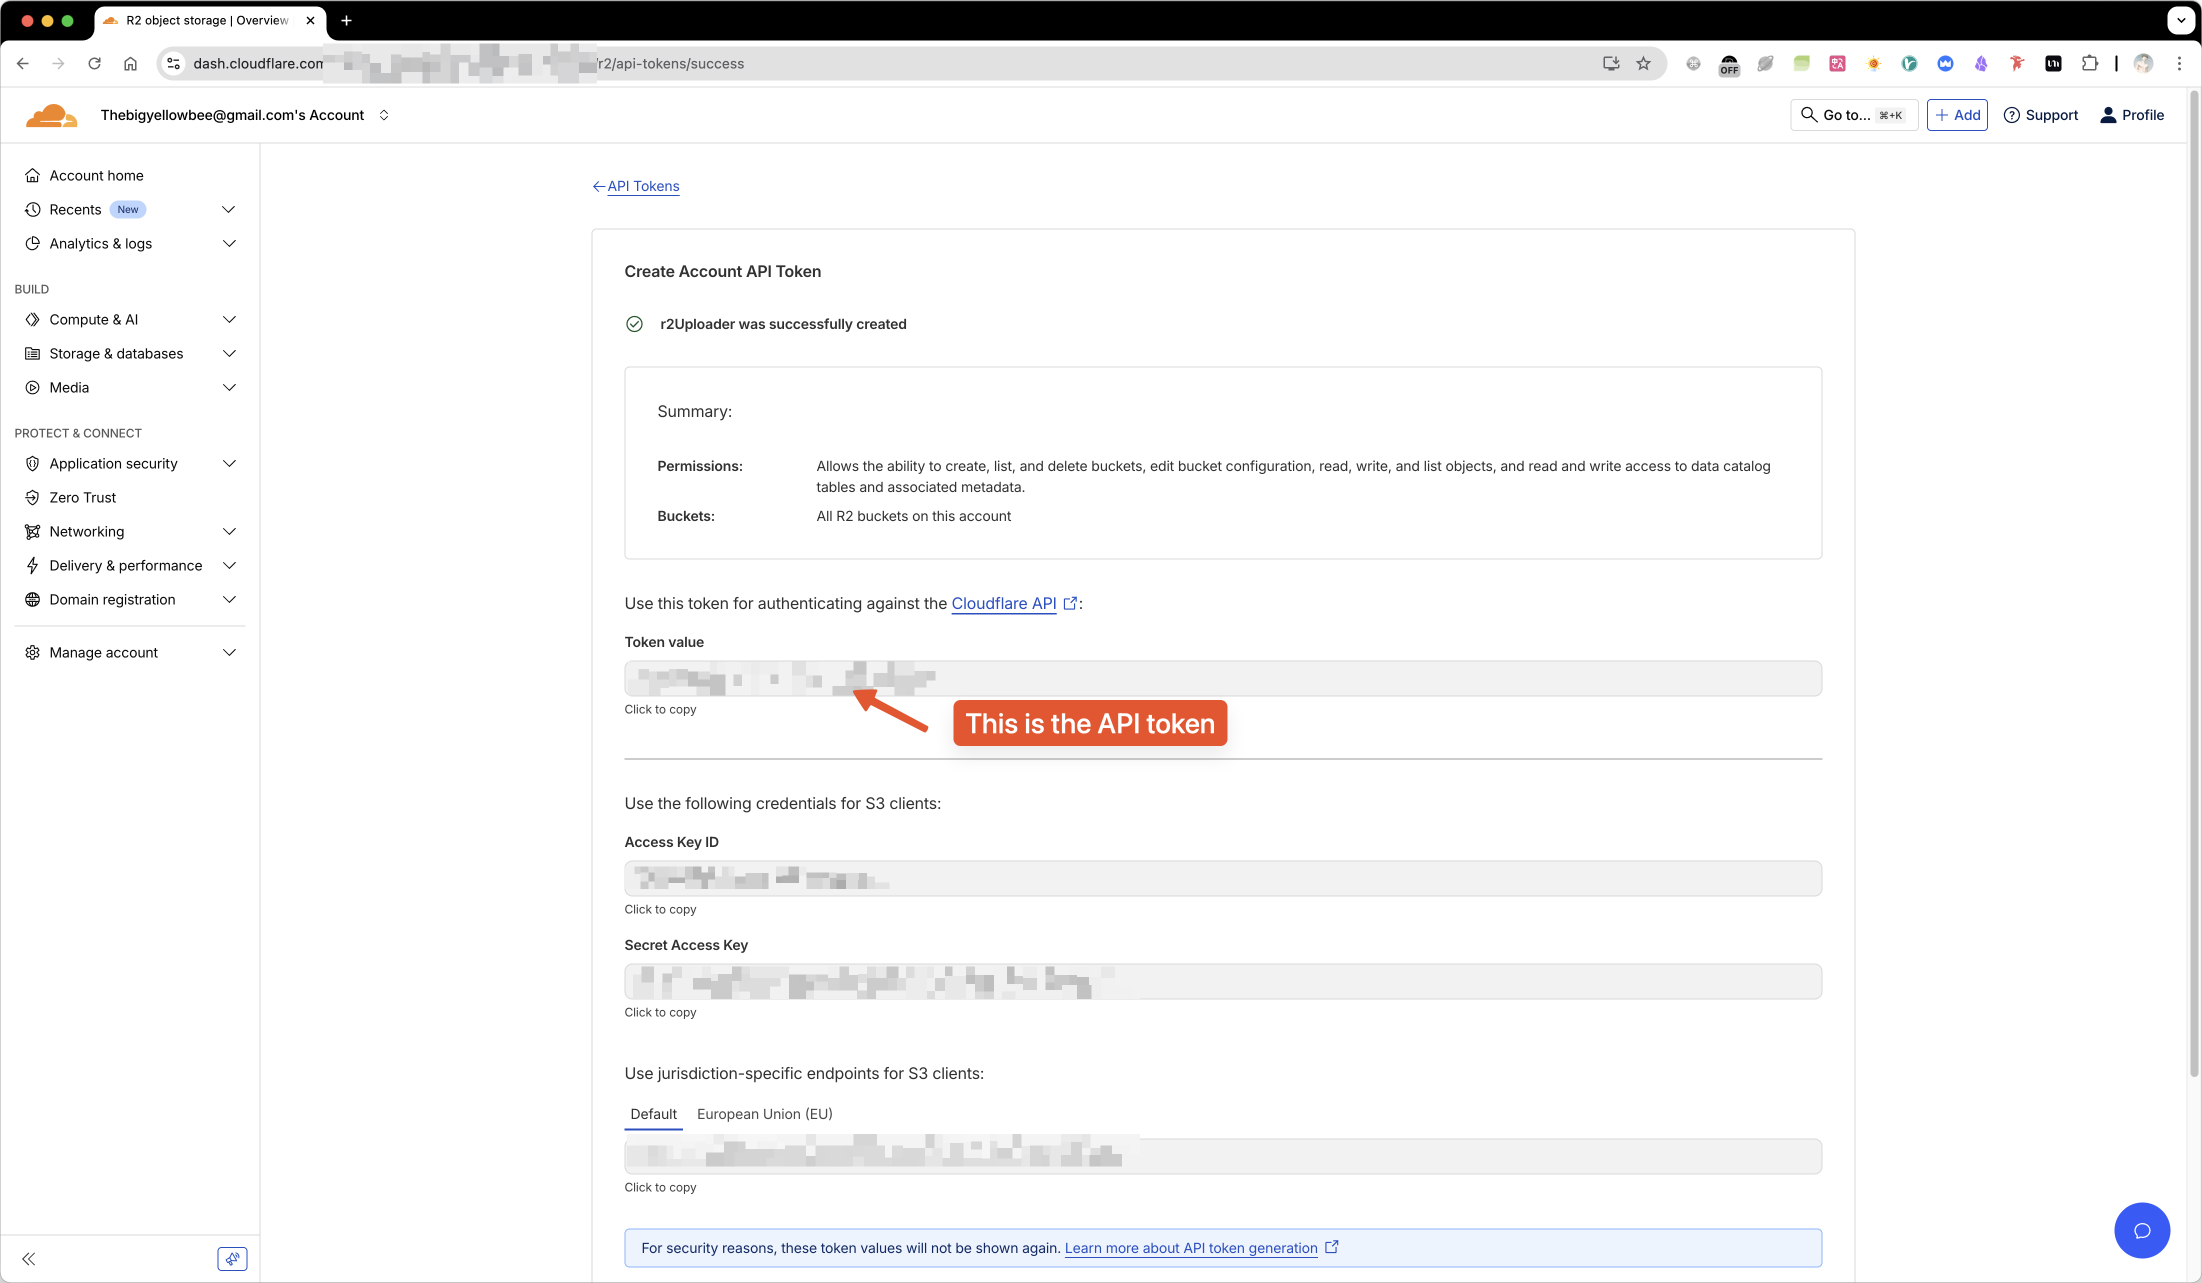Click the Zero Trust sidebar icon

pos(33,498)
